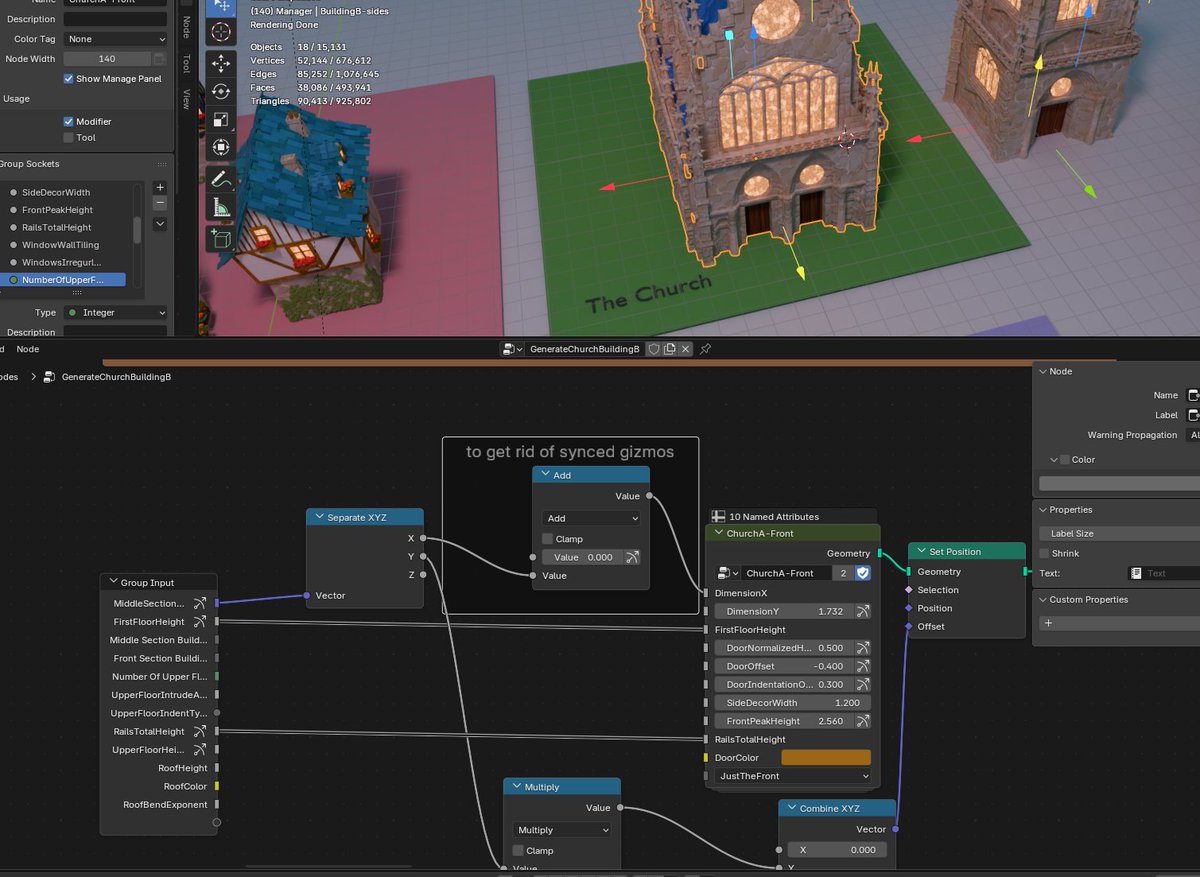Select the Scale tool in viewport toolbar

click(x=221, y=119)
